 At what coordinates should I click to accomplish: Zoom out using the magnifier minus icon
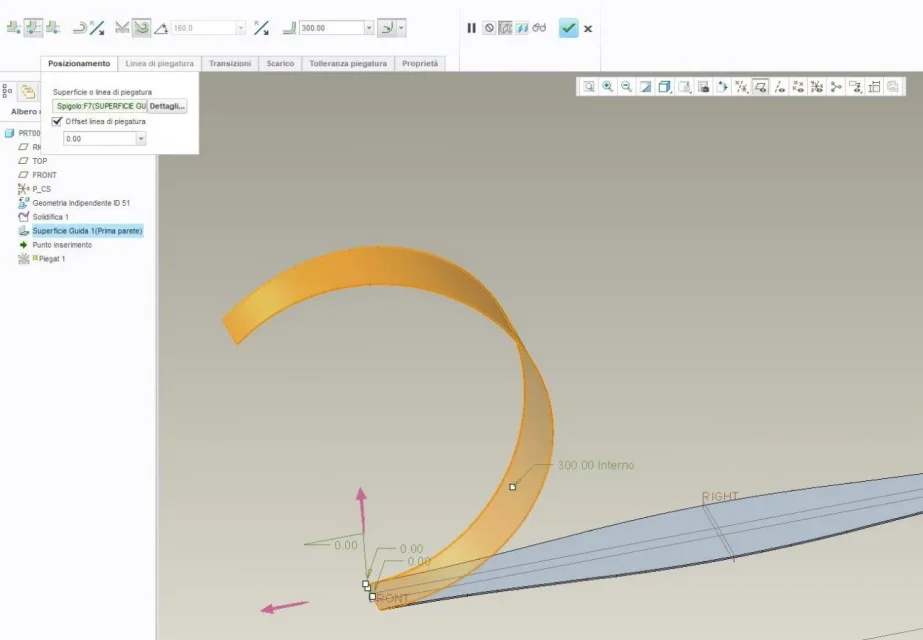pyautogui.click(x=626, y=87)
